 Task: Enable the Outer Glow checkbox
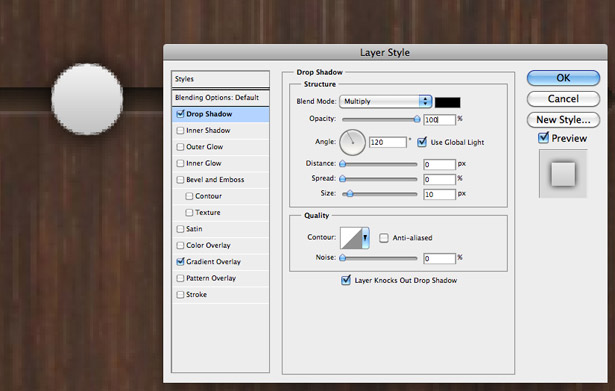[x=180, y=147]
